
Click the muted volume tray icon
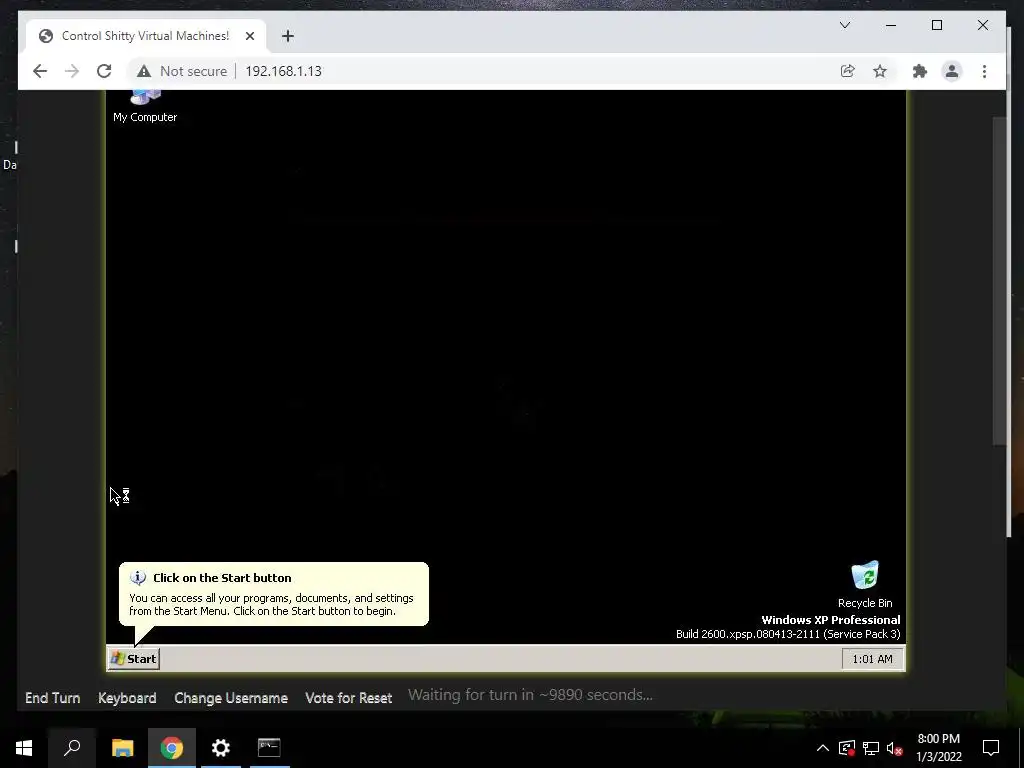point(895,748)
